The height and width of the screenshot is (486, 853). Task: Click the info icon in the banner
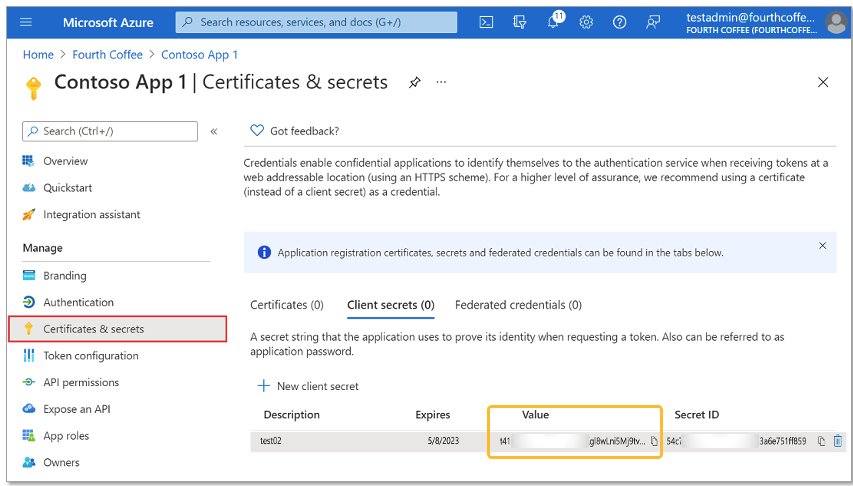[x=264, y=253]
